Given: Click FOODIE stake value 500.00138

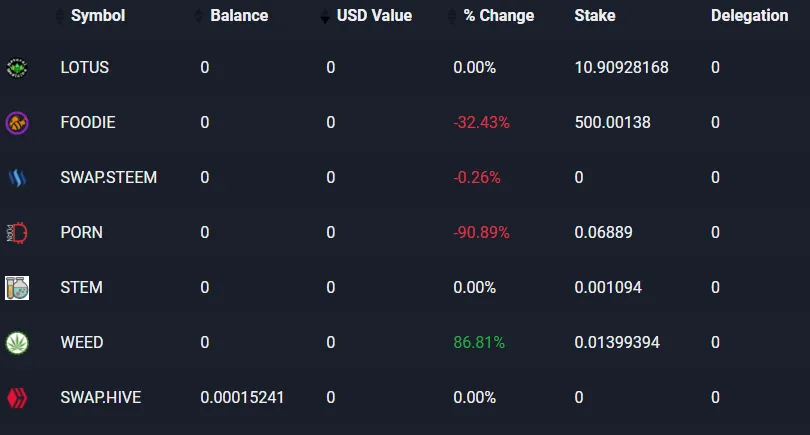Looking at the screenshot, I should tap(613, 122).
